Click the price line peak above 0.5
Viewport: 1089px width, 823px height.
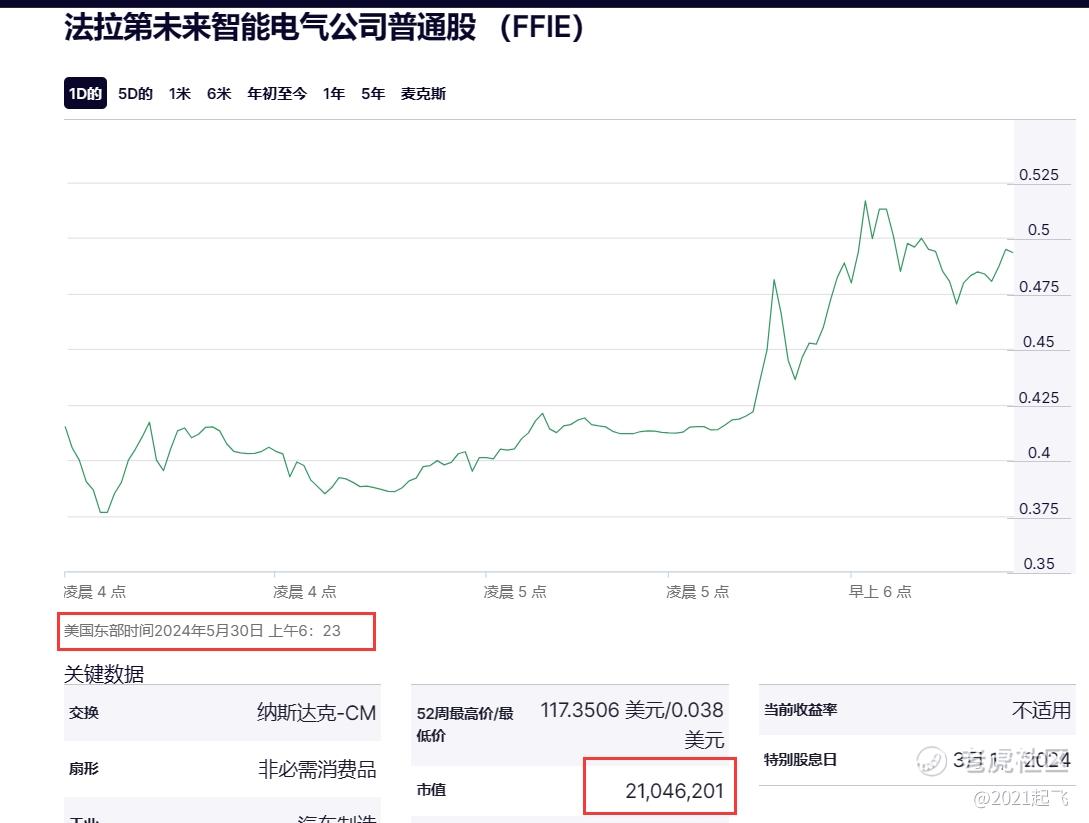pyautogui.click(x=865, y=201)
